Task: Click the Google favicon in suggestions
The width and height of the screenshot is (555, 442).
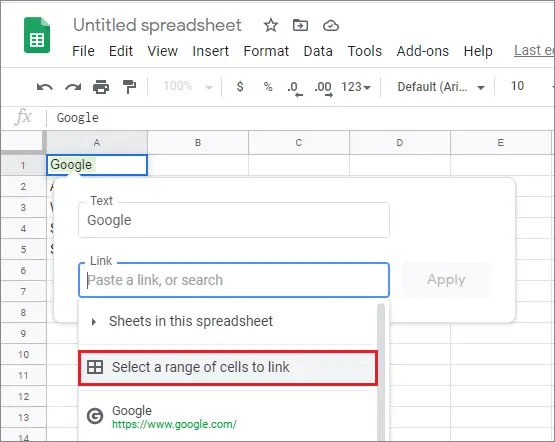Action: click(95, 416)
